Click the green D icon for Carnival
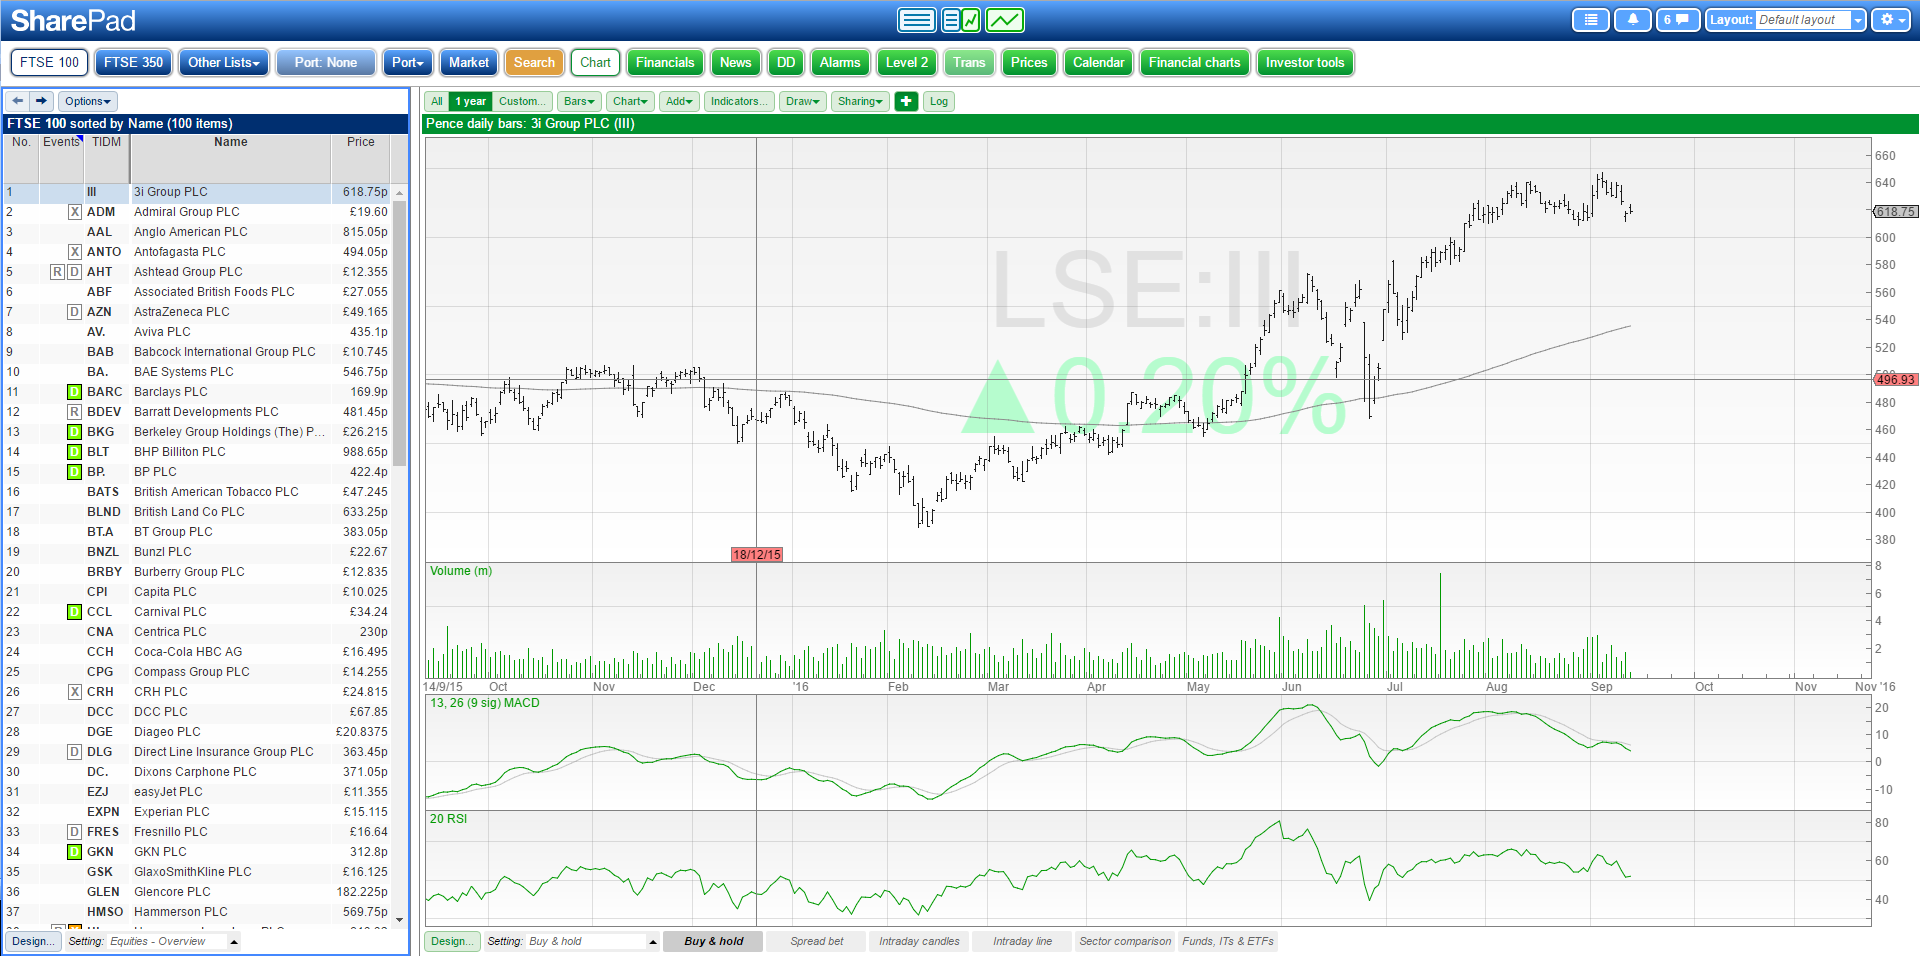Viewport: 1920px width, 956px height. [74, 612]
